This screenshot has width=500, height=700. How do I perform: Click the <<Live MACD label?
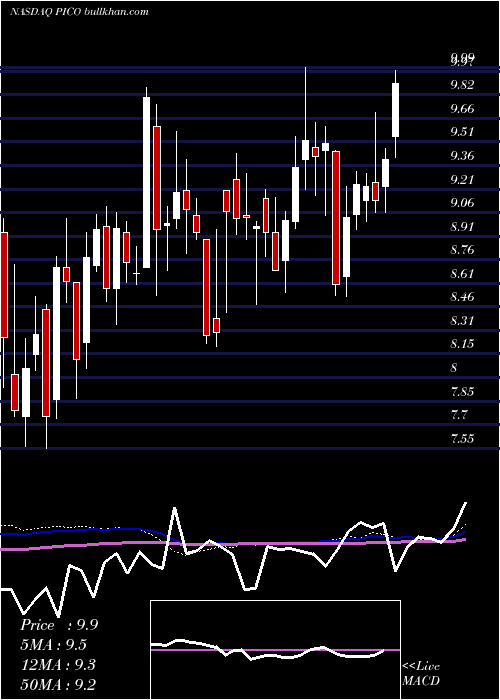(x=421, y=673)
